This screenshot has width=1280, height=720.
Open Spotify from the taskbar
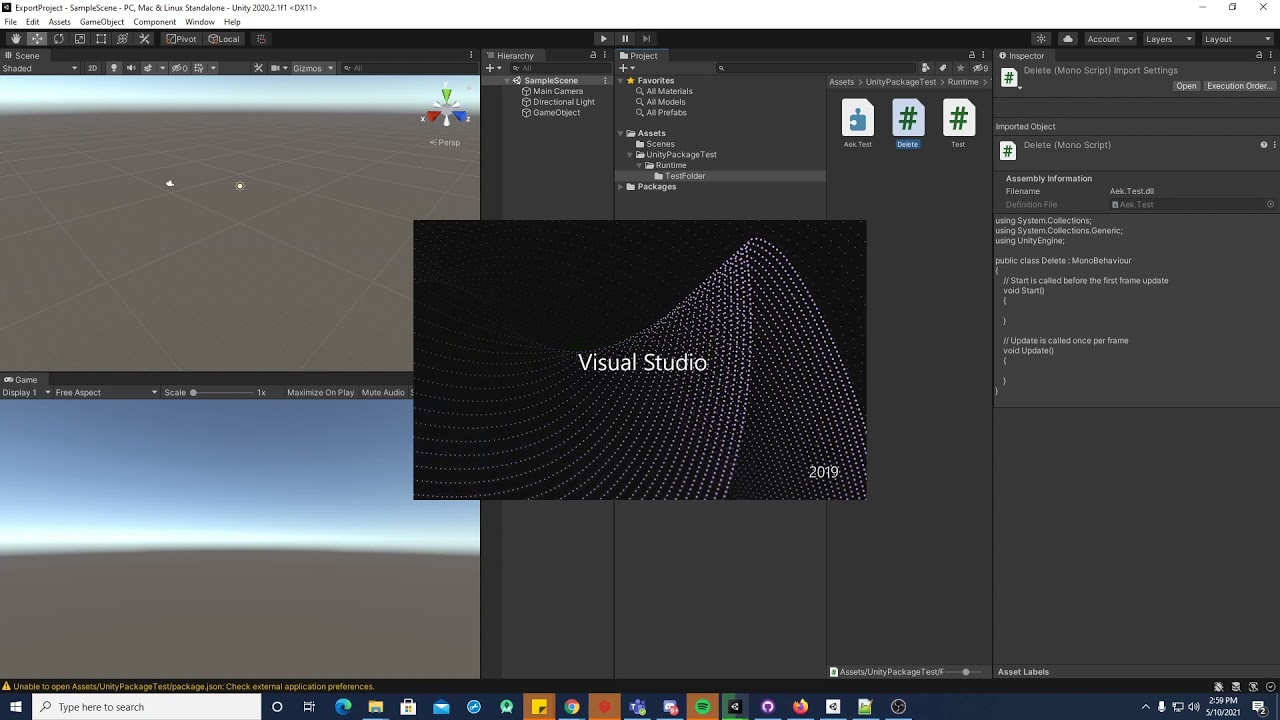[703, 707]
